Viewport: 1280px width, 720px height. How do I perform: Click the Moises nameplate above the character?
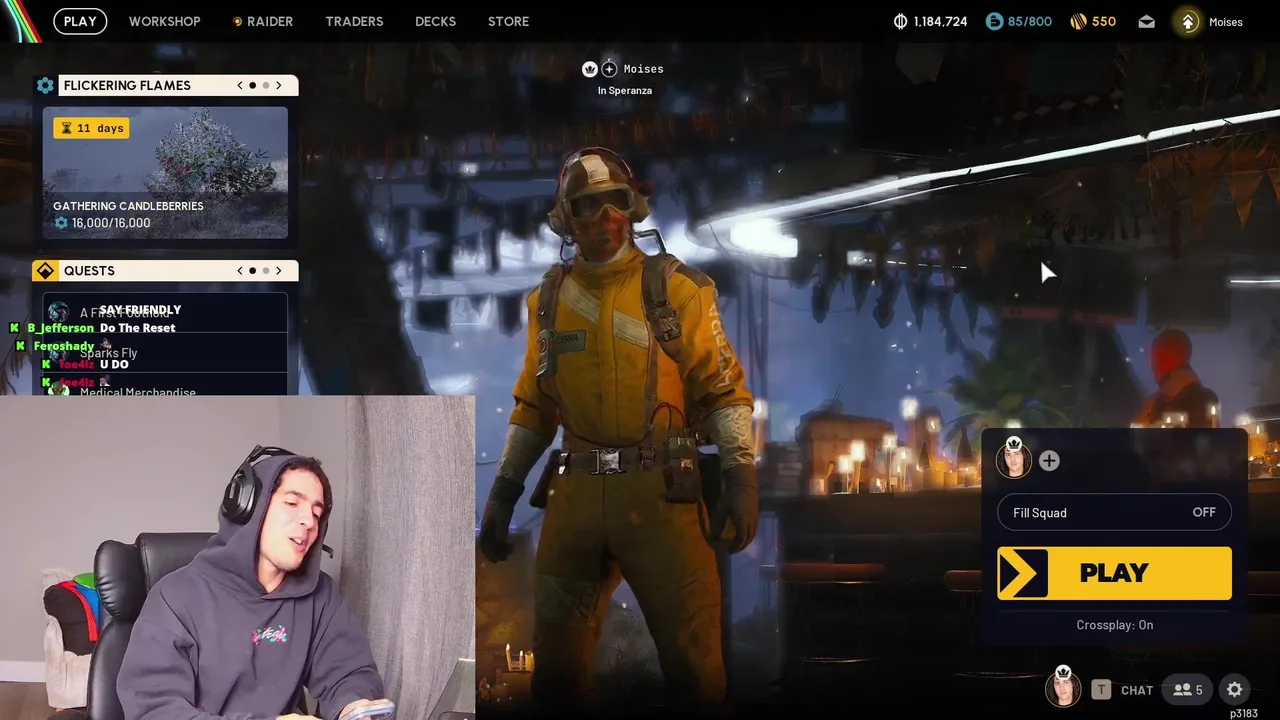pyautogui.click(x=643, y=69)
